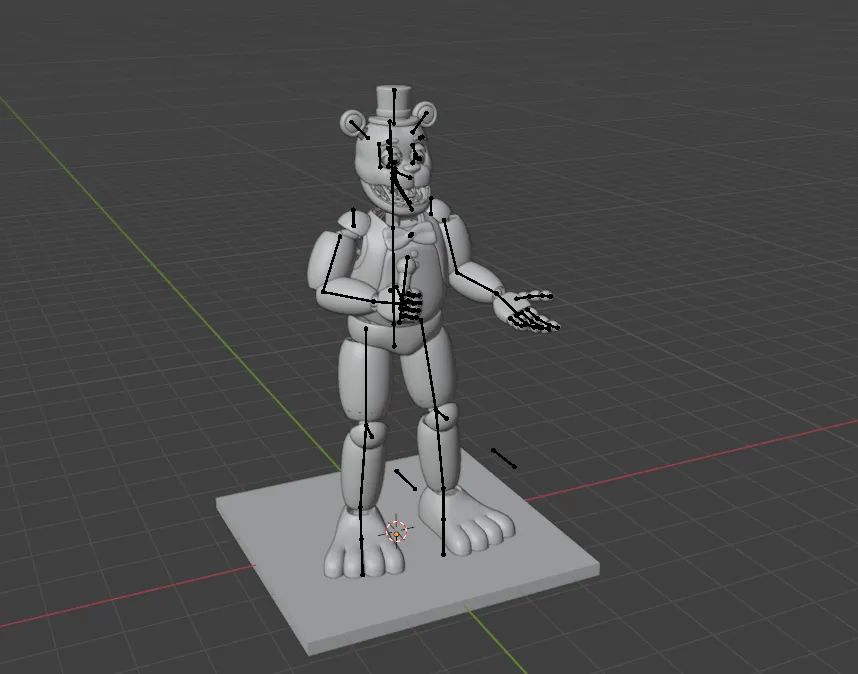Image resolution: width=858 pixels, height=674 pixels.
Task: Select the short detached bone between the legs
Action: coord(405,479)
